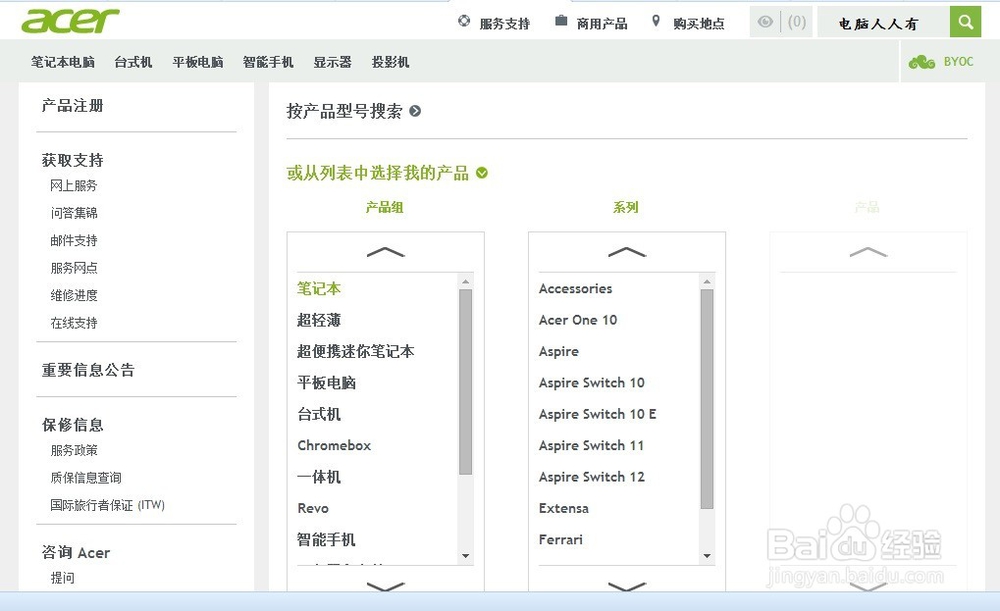This screenshot has height=611, width=1000.
Task: Open the 服务支持 link
Action: (x=504, y=24)
